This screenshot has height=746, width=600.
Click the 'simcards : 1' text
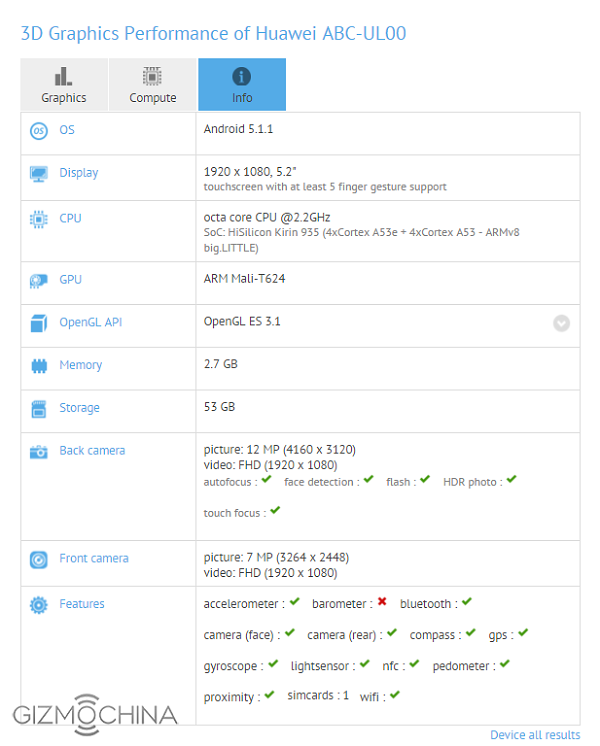coord(318,696)
